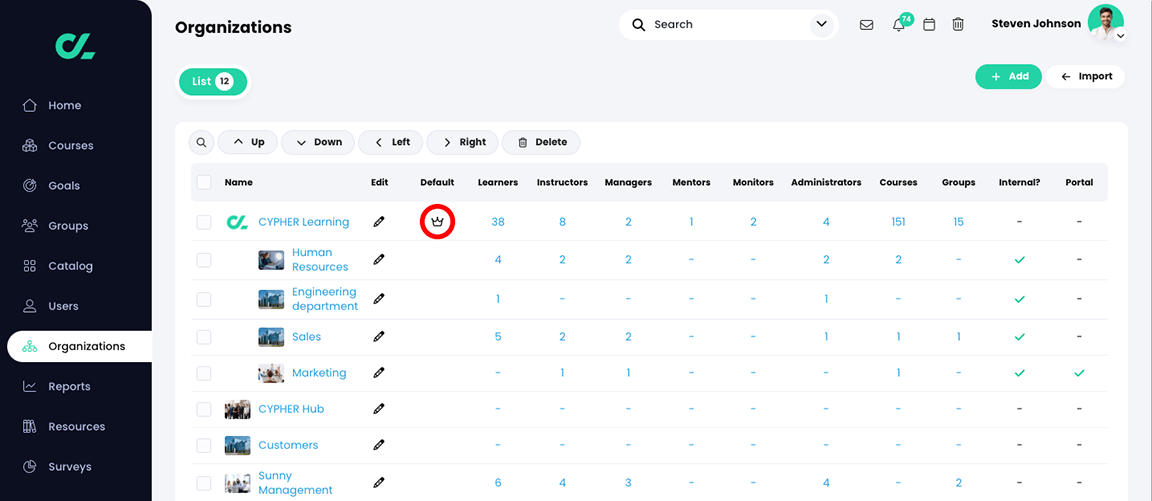Check the Sunny Management row checkbox
This screenshot has height=501, width=1152.
(204, 483)
